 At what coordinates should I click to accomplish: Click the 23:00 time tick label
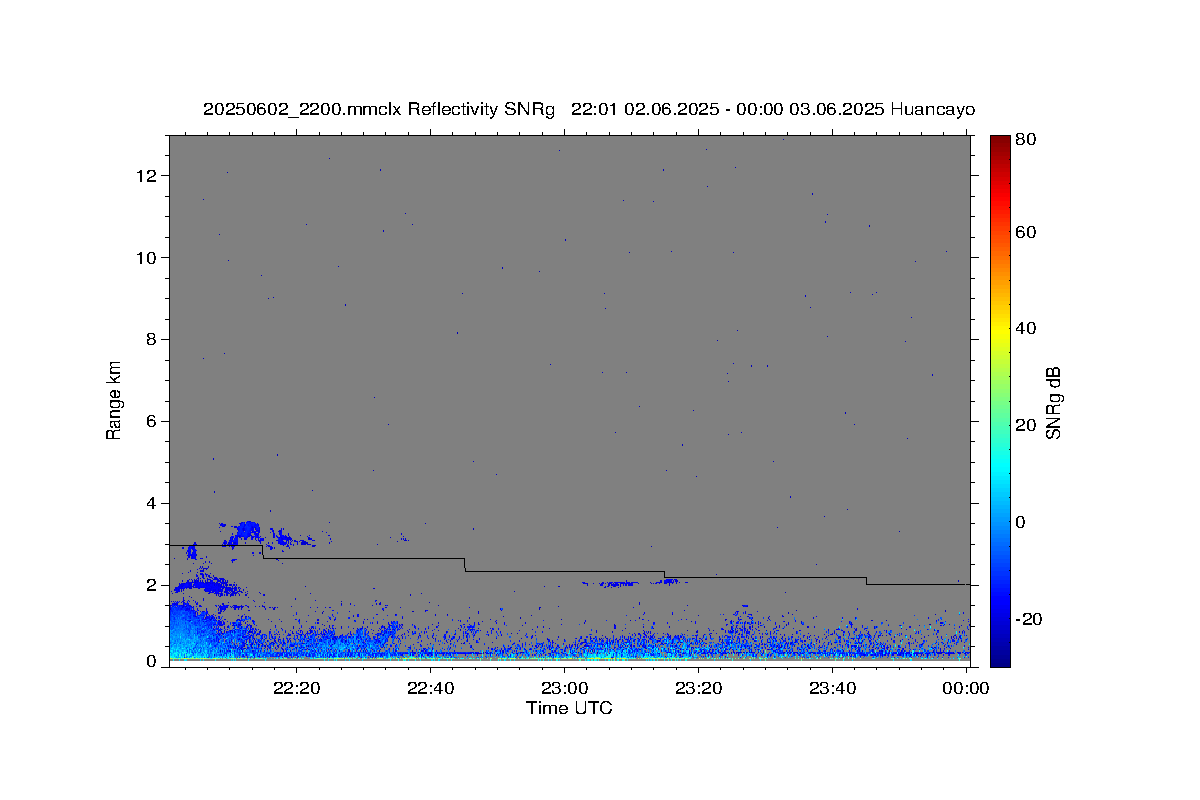(565, 688)
